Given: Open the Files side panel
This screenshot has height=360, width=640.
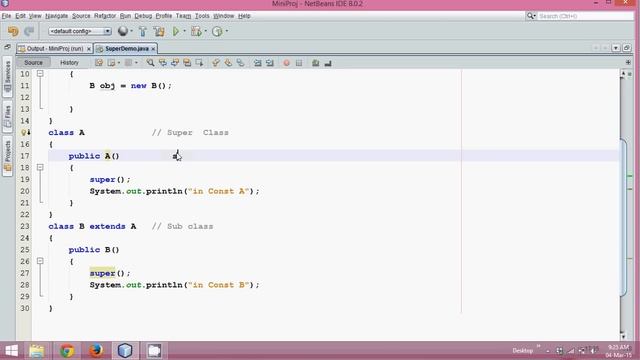Looking at the screenshot, I should pyautogui.click(x=7, y=116).
